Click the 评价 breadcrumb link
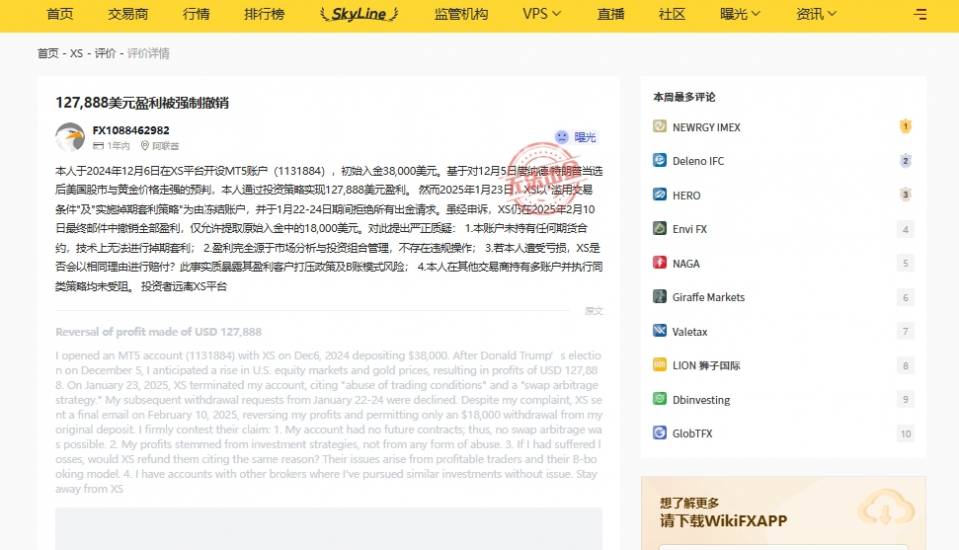Image resolution: width=959 pixels, height=550 pixels. [x=105, y=53]
